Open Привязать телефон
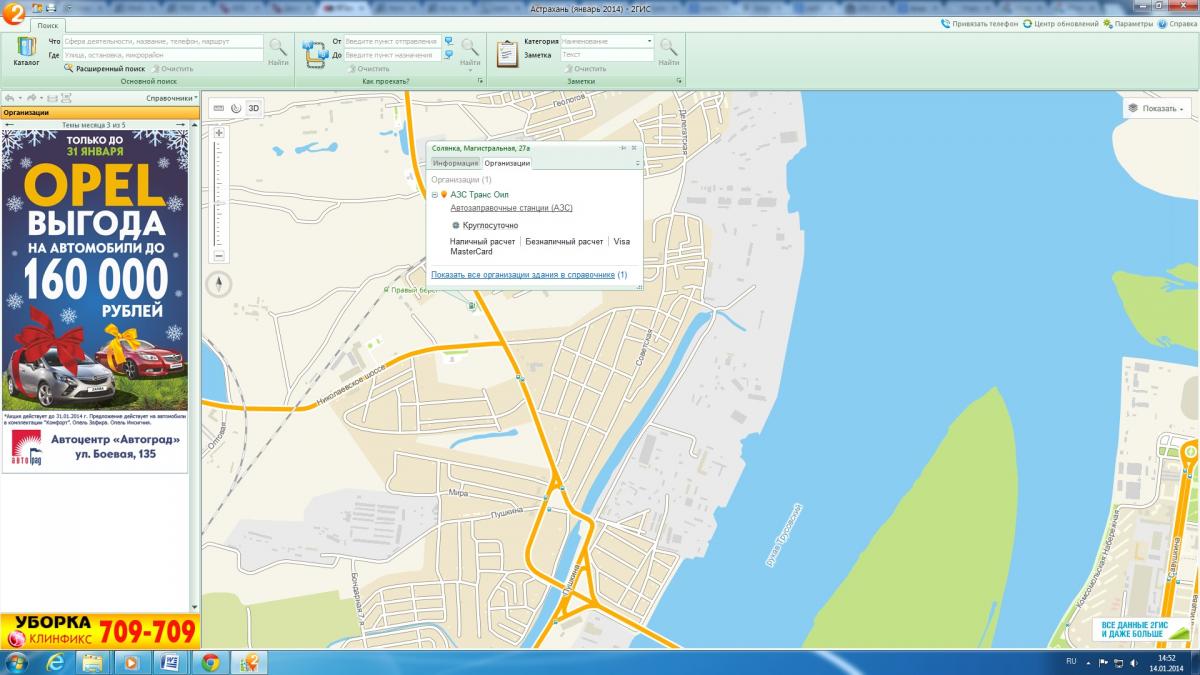This screenshot has width=1200, height=675. pos(980,23)
